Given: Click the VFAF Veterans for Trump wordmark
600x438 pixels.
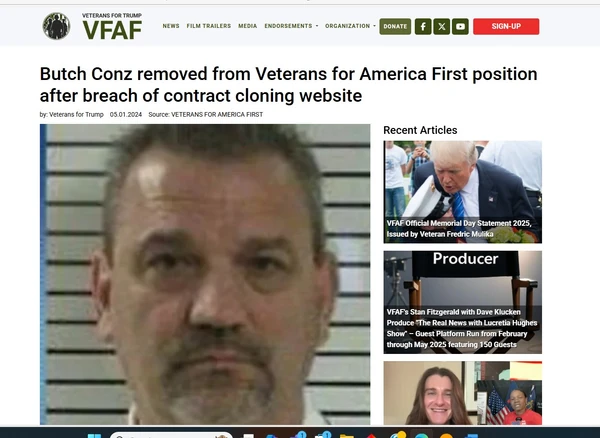Looking at the screenshot, I should point(112,26).
